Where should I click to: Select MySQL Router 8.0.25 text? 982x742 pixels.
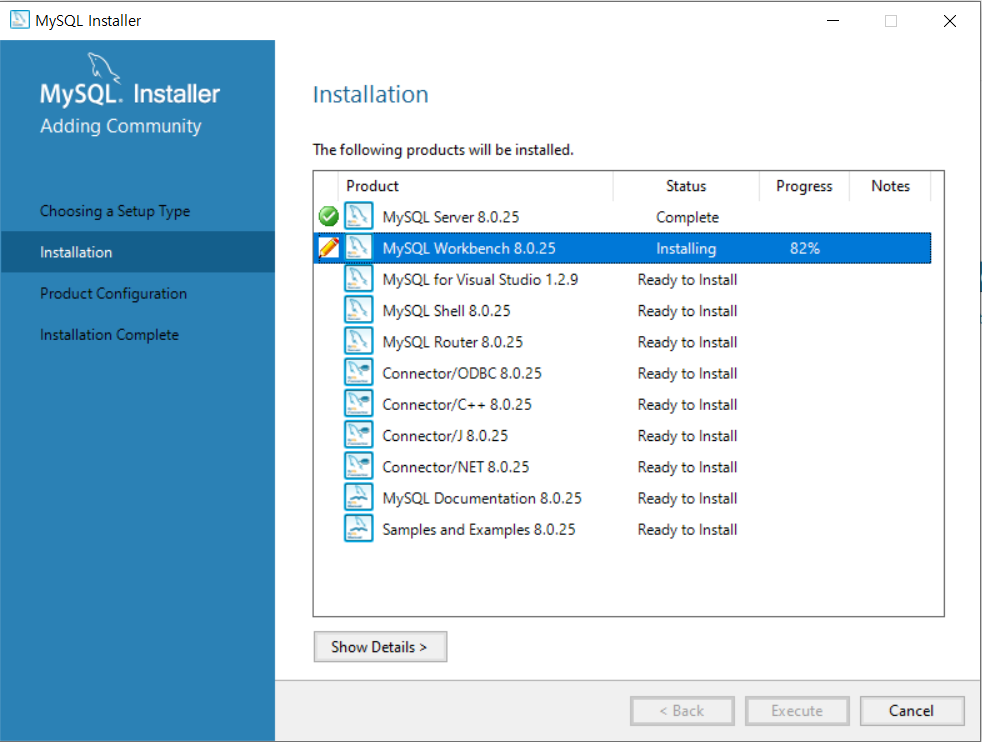[453, 343]
